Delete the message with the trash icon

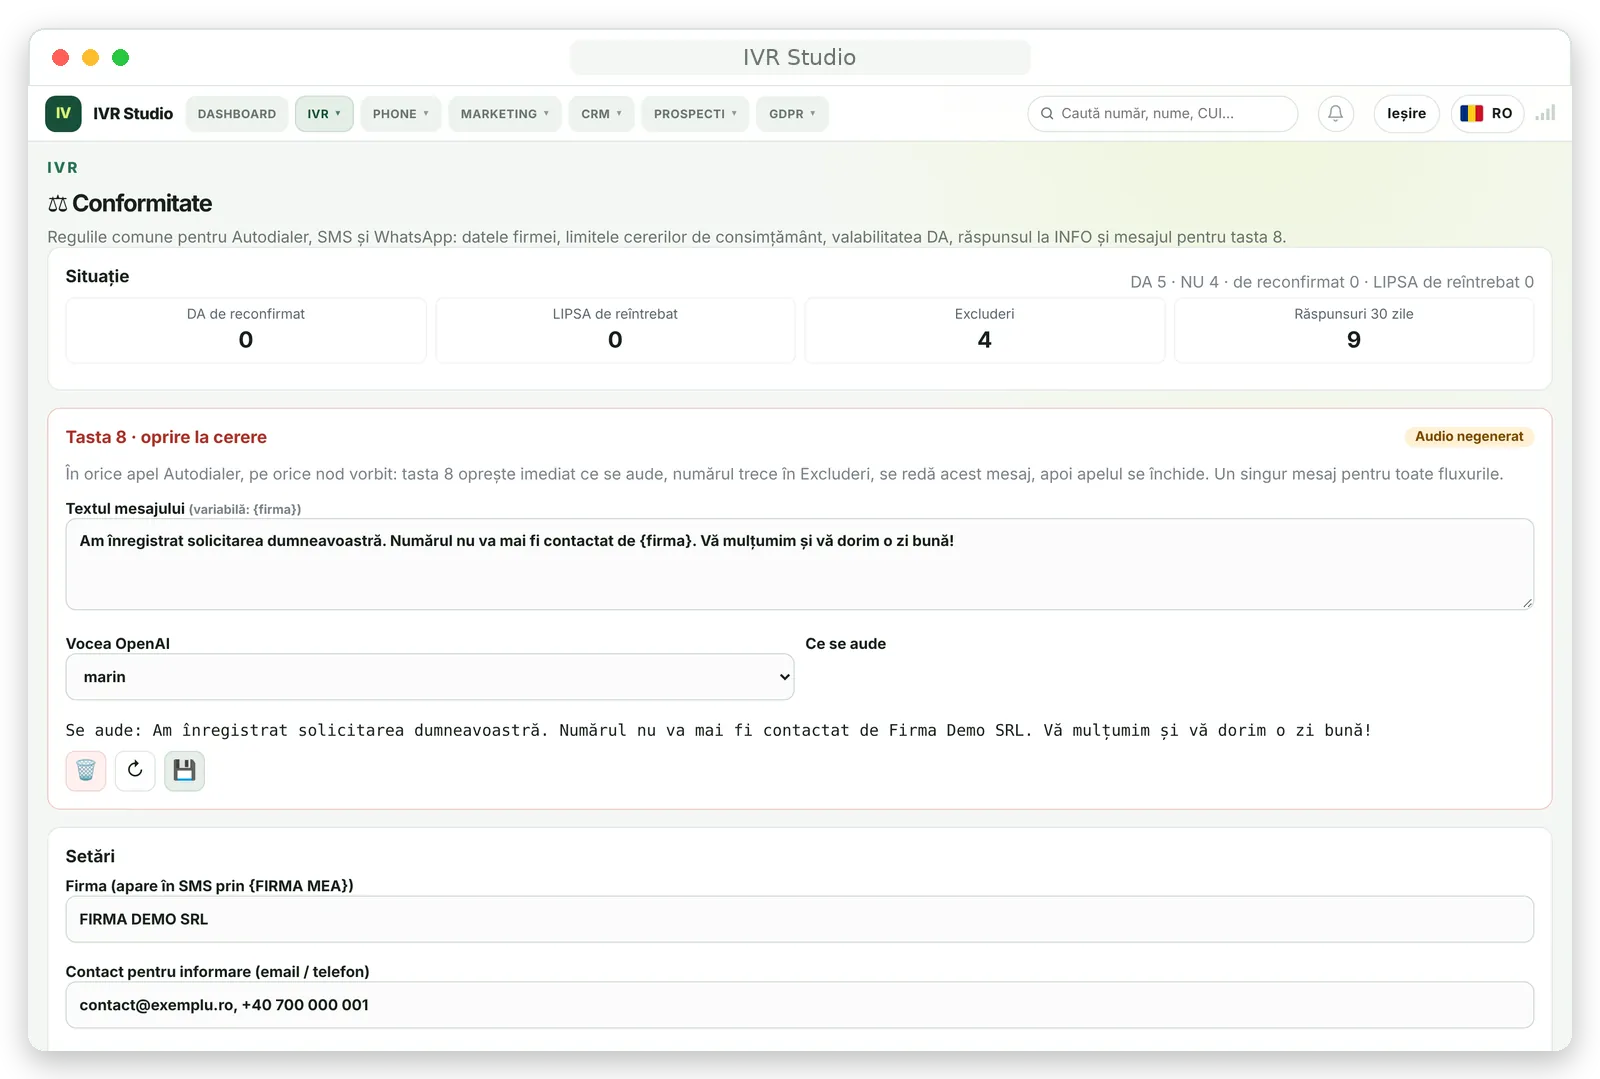pos(86,771)
